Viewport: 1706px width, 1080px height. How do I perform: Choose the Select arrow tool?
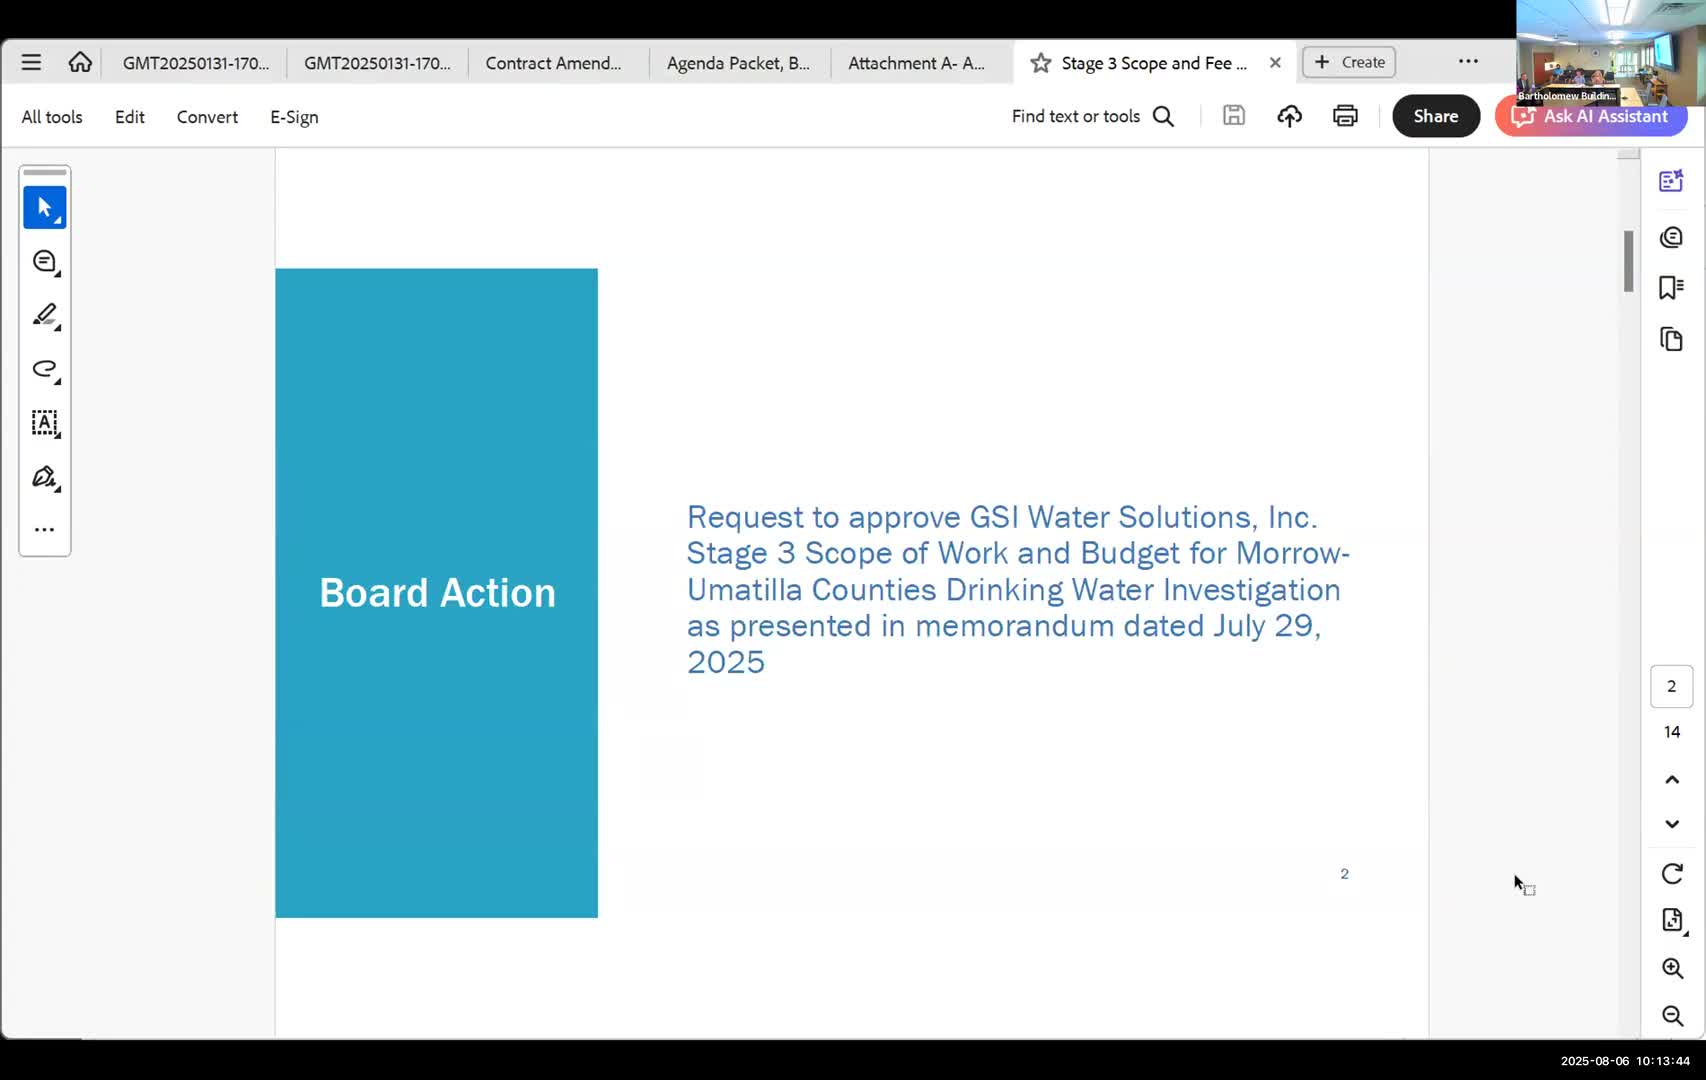click(x=45, y=207)
